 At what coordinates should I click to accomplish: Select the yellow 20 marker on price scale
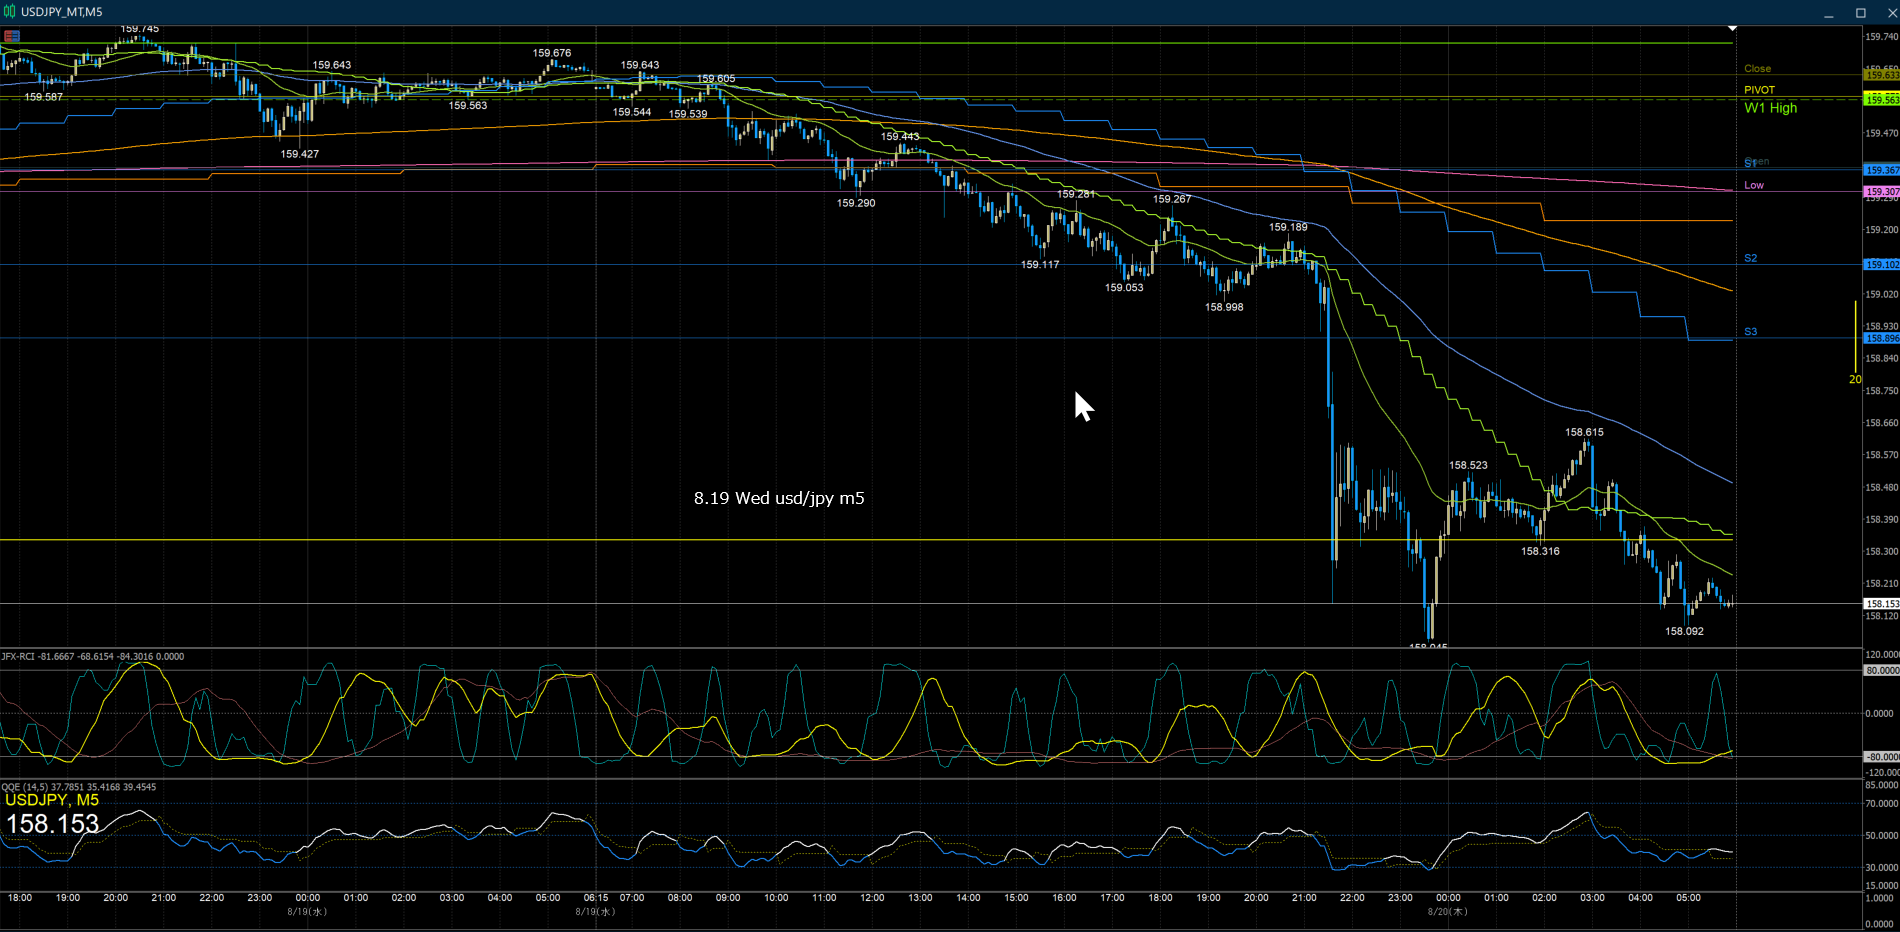click(1855, 379)
